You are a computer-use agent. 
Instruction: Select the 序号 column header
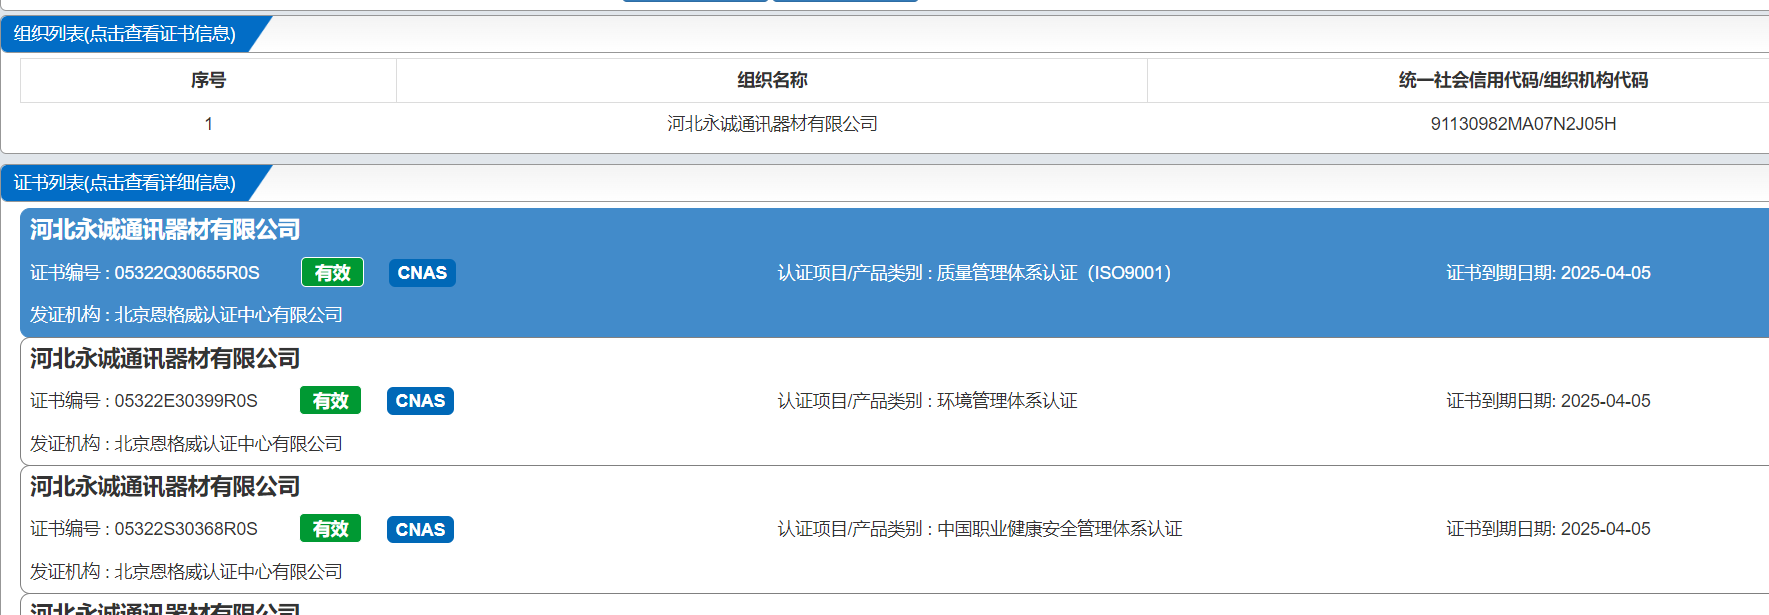[x=208, y=80]
